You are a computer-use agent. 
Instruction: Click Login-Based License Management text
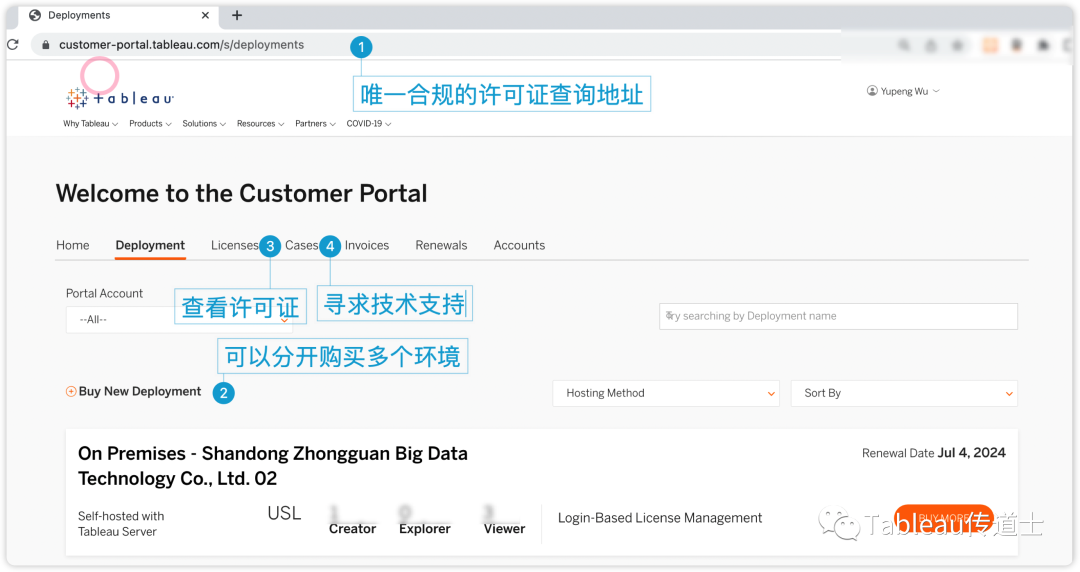click(x=660, y=518)
